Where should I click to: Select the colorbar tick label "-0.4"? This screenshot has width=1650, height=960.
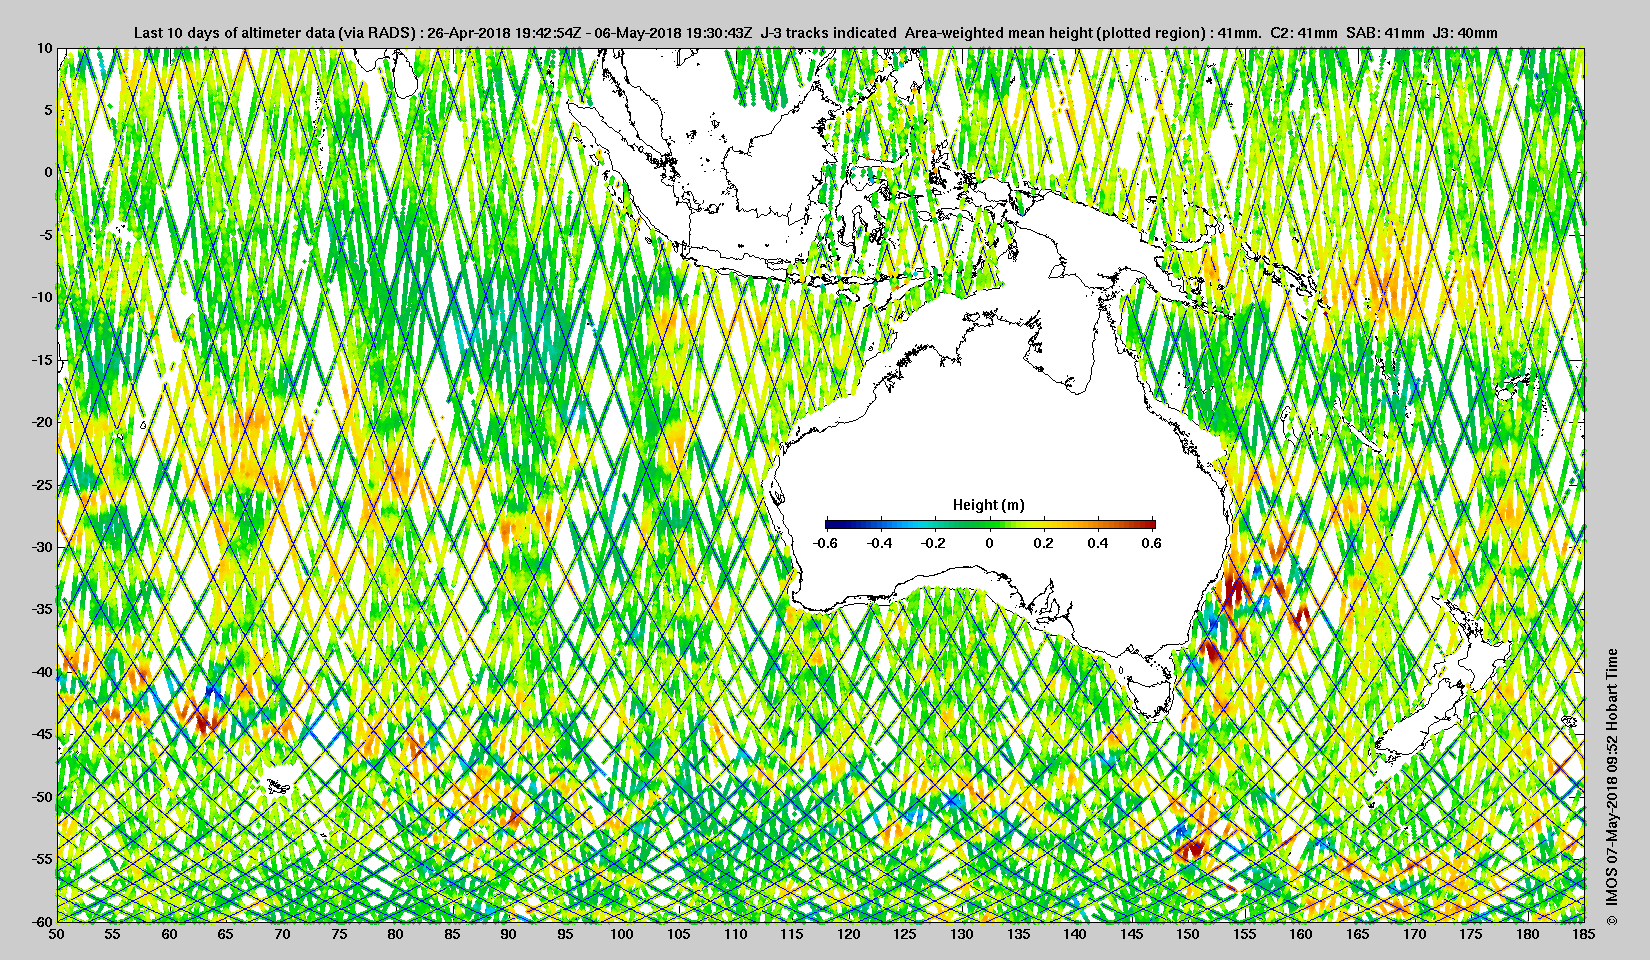click(880, 543)
